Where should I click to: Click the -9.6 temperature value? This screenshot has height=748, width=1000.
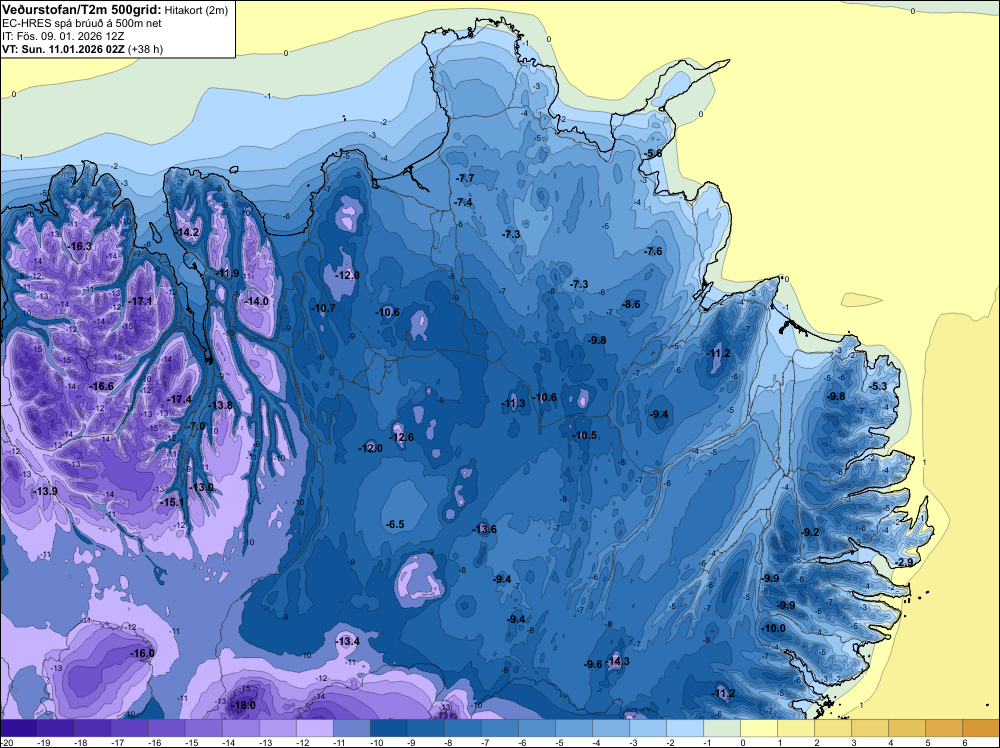click(x=592, y=664)
